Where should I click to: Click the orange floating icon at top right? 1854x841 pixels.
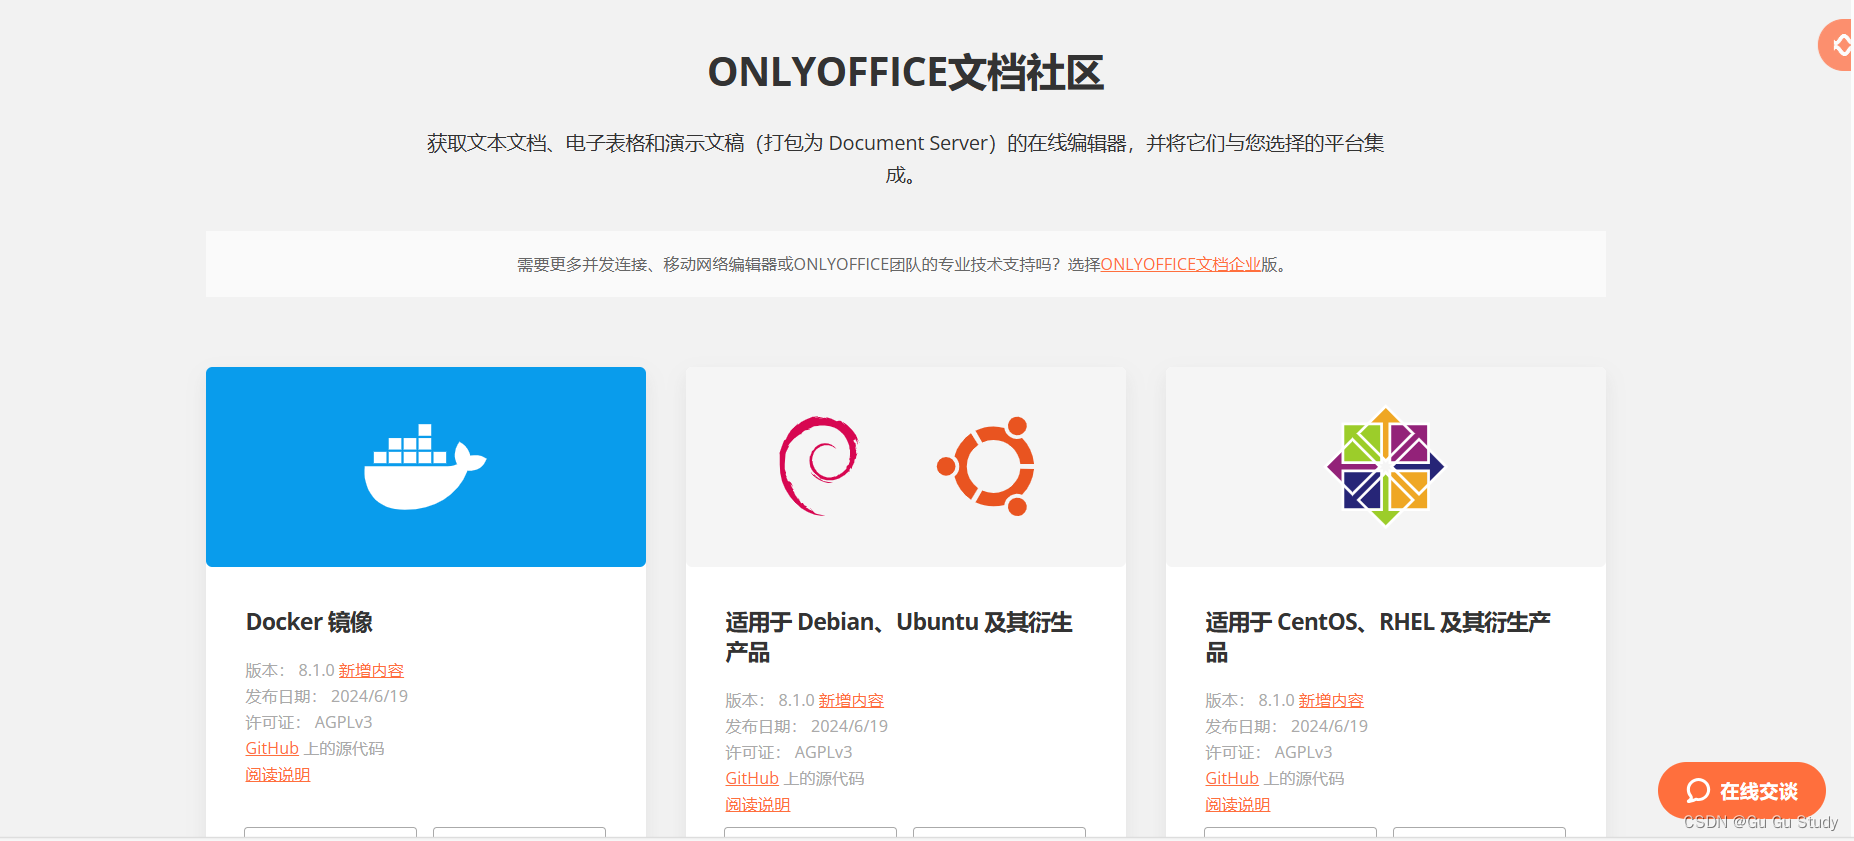tap(1836, 45)
